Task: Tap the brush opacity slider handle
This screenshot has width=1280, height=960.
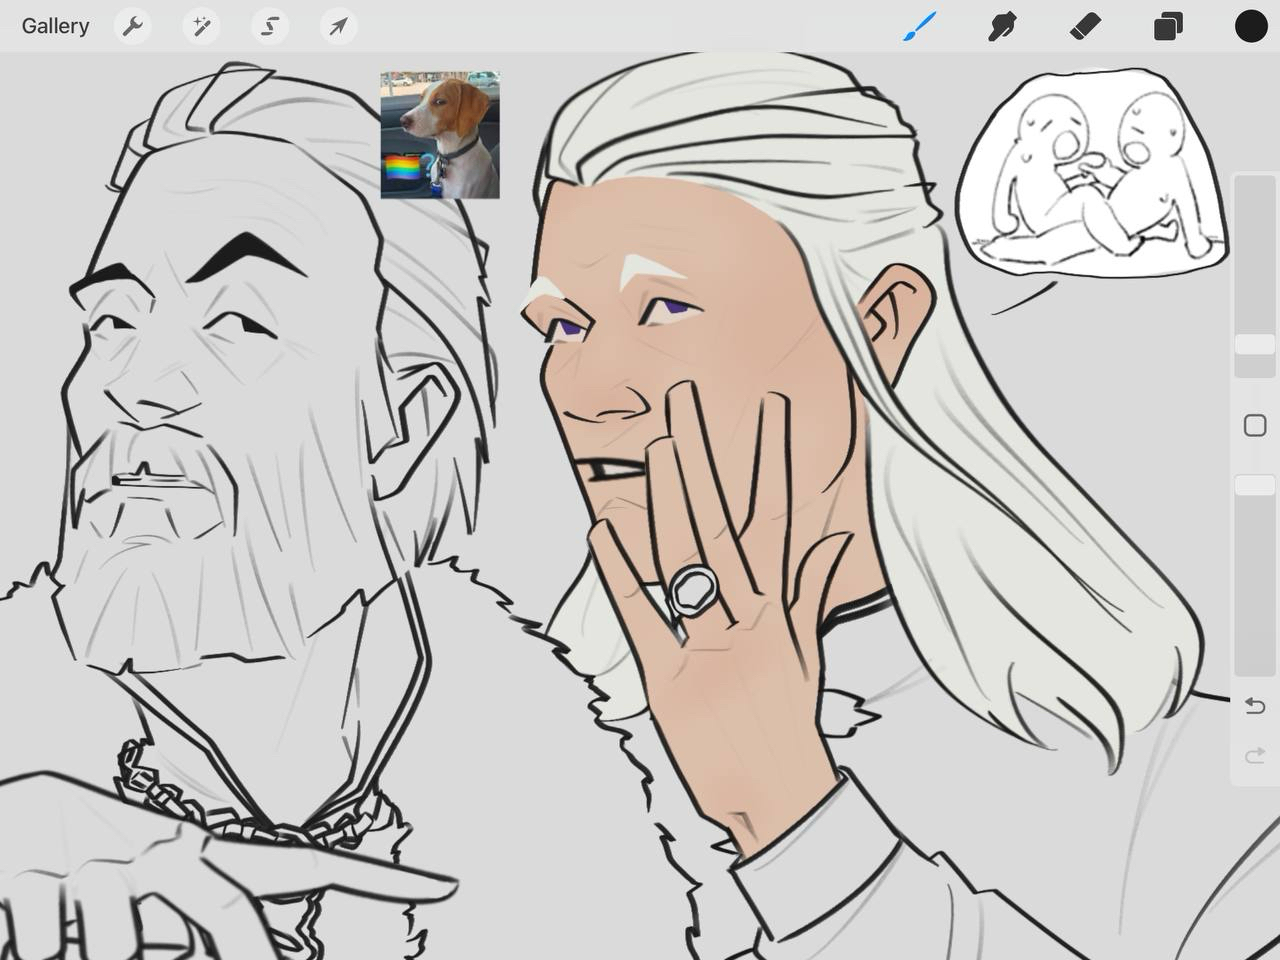Action: point(1254,485)
